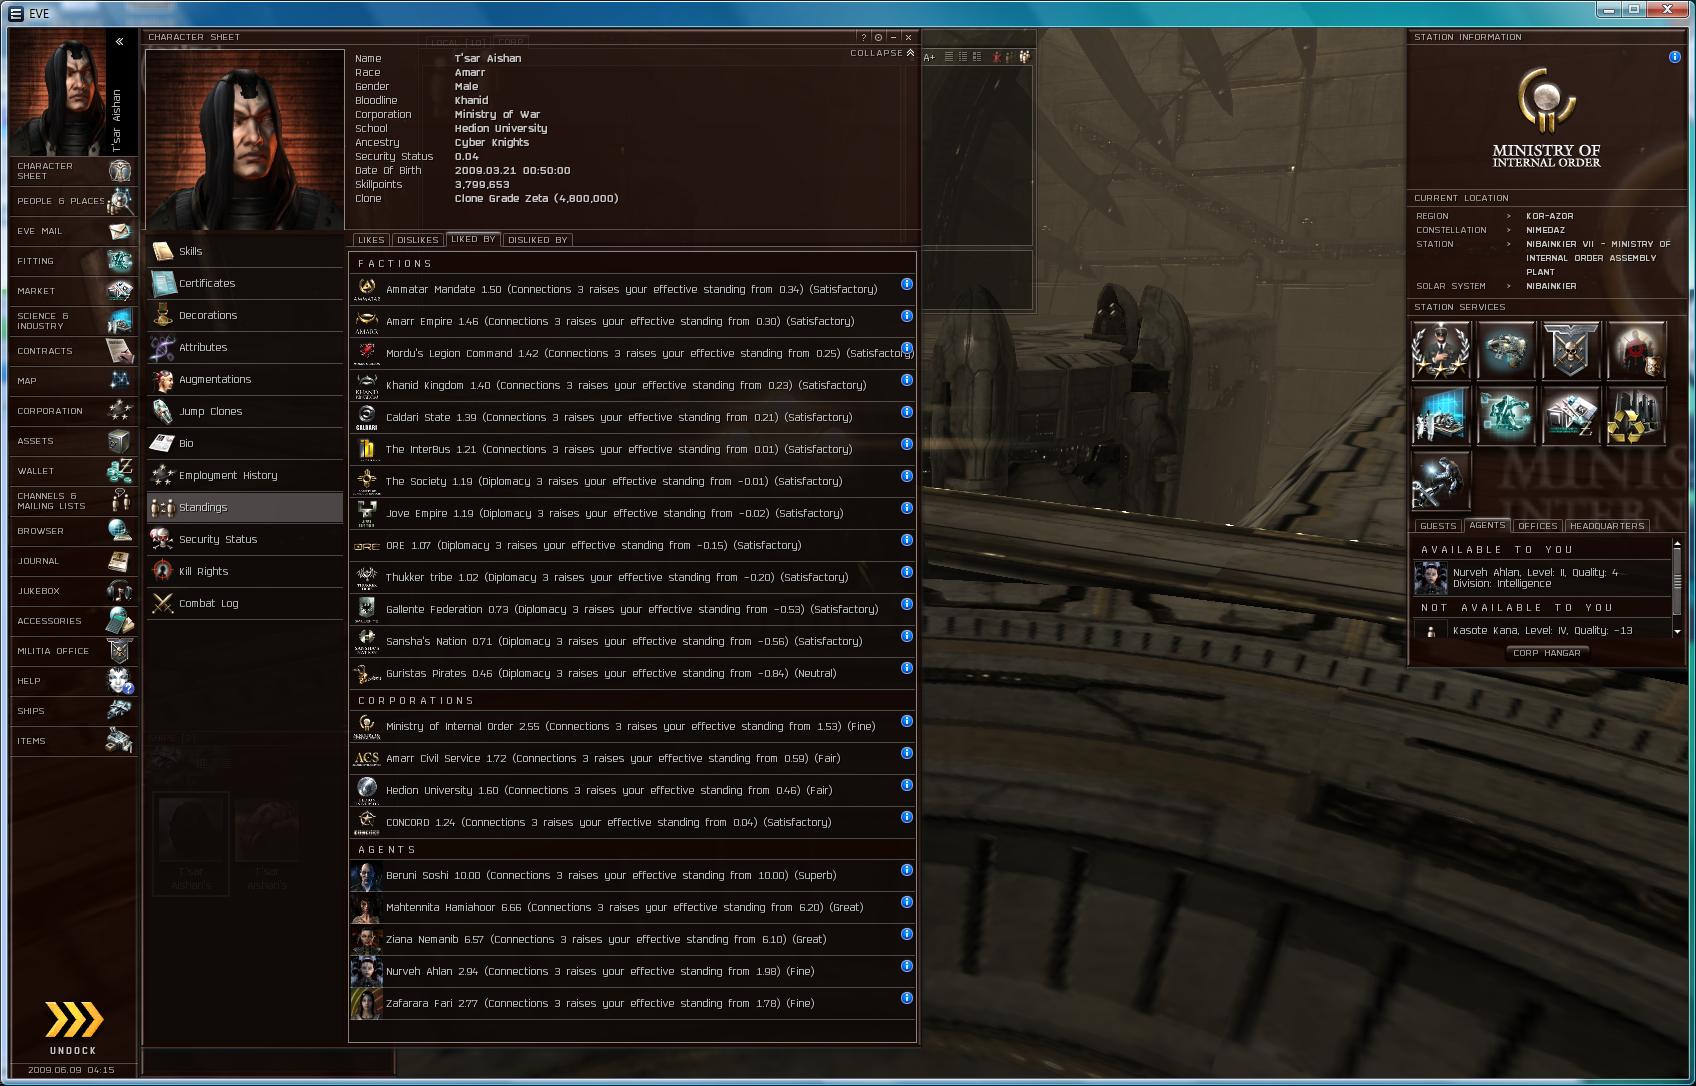Click the skull-and-shield station service icon
The image size is (1696, 1086).
1571,350
